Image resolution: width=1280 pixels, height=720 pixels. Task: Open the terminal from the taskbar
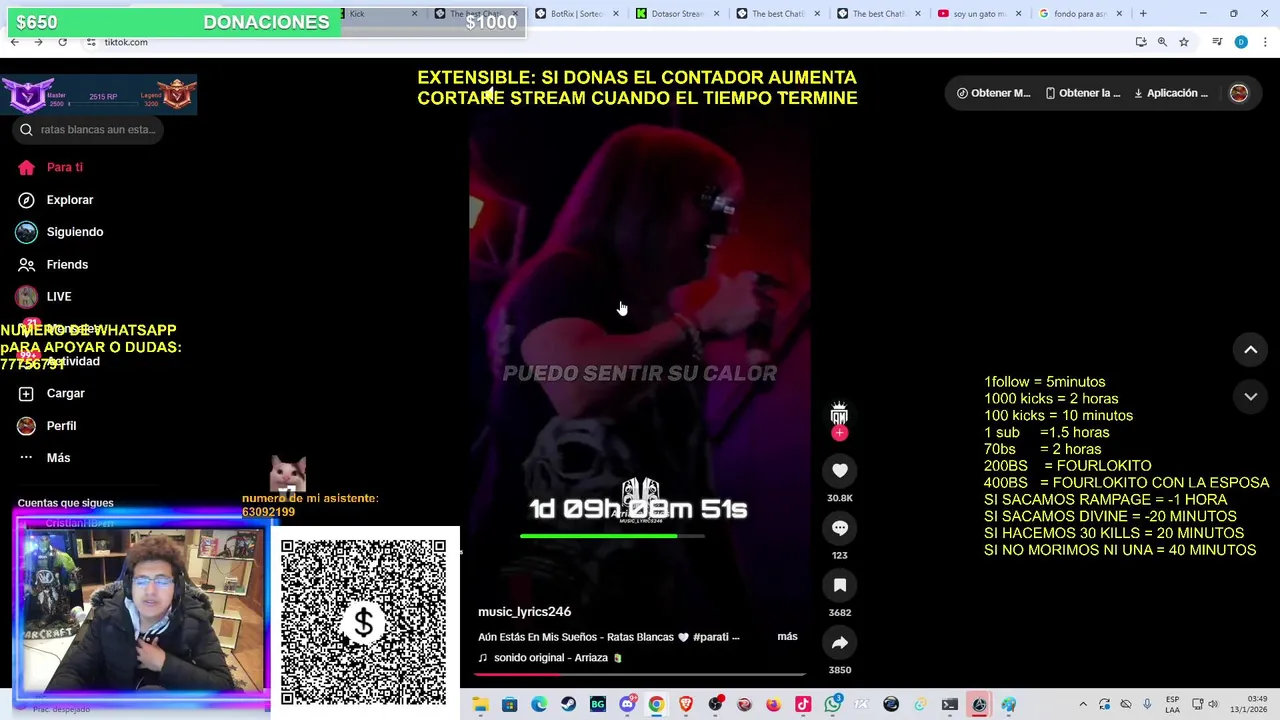tap(950, 705)
